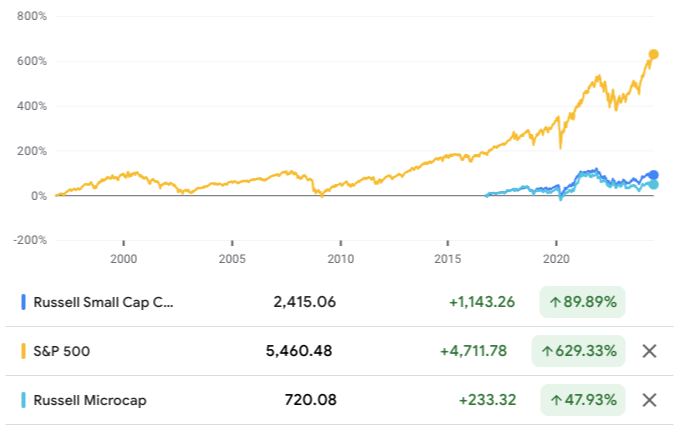Click the up-arrow 47.93% gain badge
Image resolution: width=684 pixels, height=441 pixels.
point(582,400)
